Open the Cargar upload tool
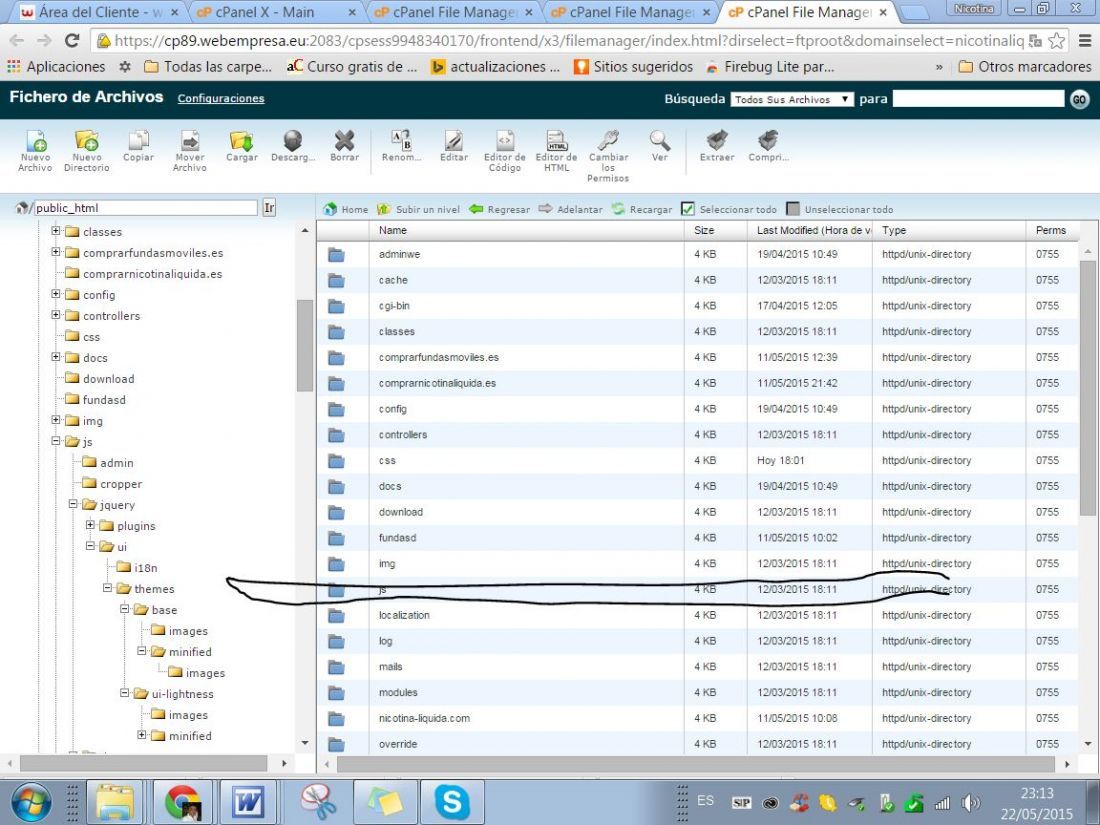The height and width of the screenshot is (825, 1100). 241,141
